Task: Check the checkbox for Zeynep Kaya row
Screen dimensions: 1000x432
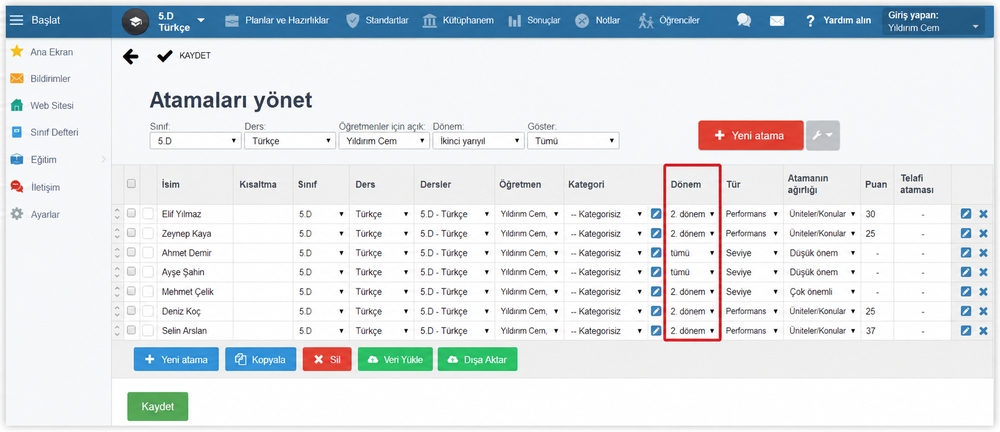Action: (131, 234)
